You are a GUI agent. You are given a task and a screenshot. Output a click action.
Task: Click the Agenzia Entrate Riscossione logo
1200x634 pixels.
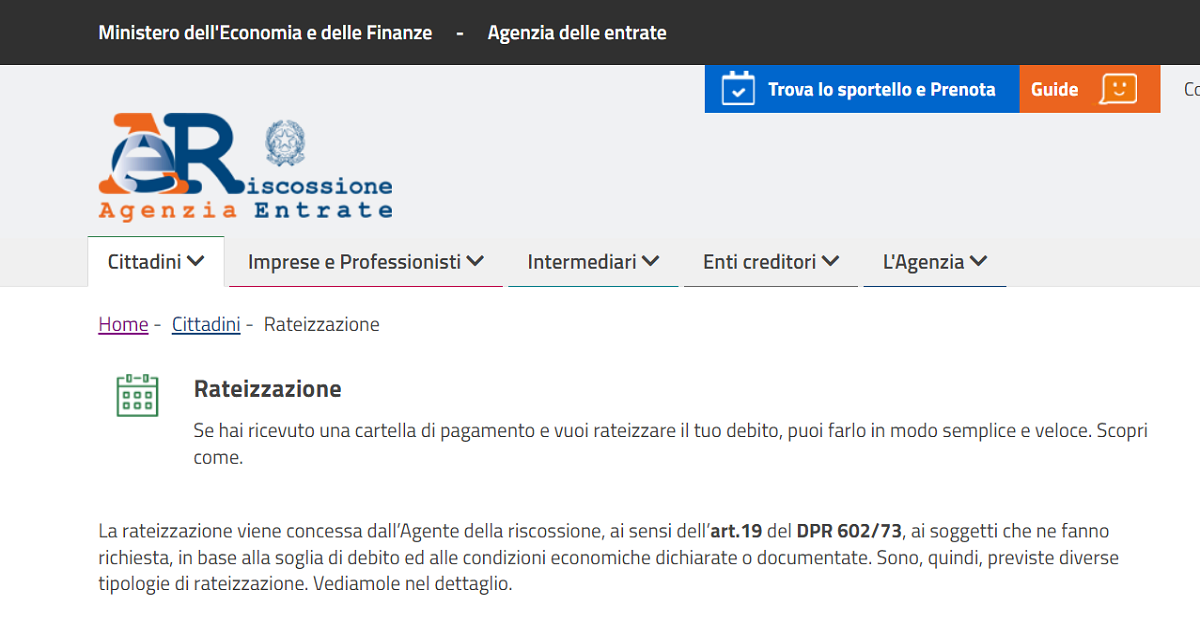pyautogui.click(x=245, y=166)
